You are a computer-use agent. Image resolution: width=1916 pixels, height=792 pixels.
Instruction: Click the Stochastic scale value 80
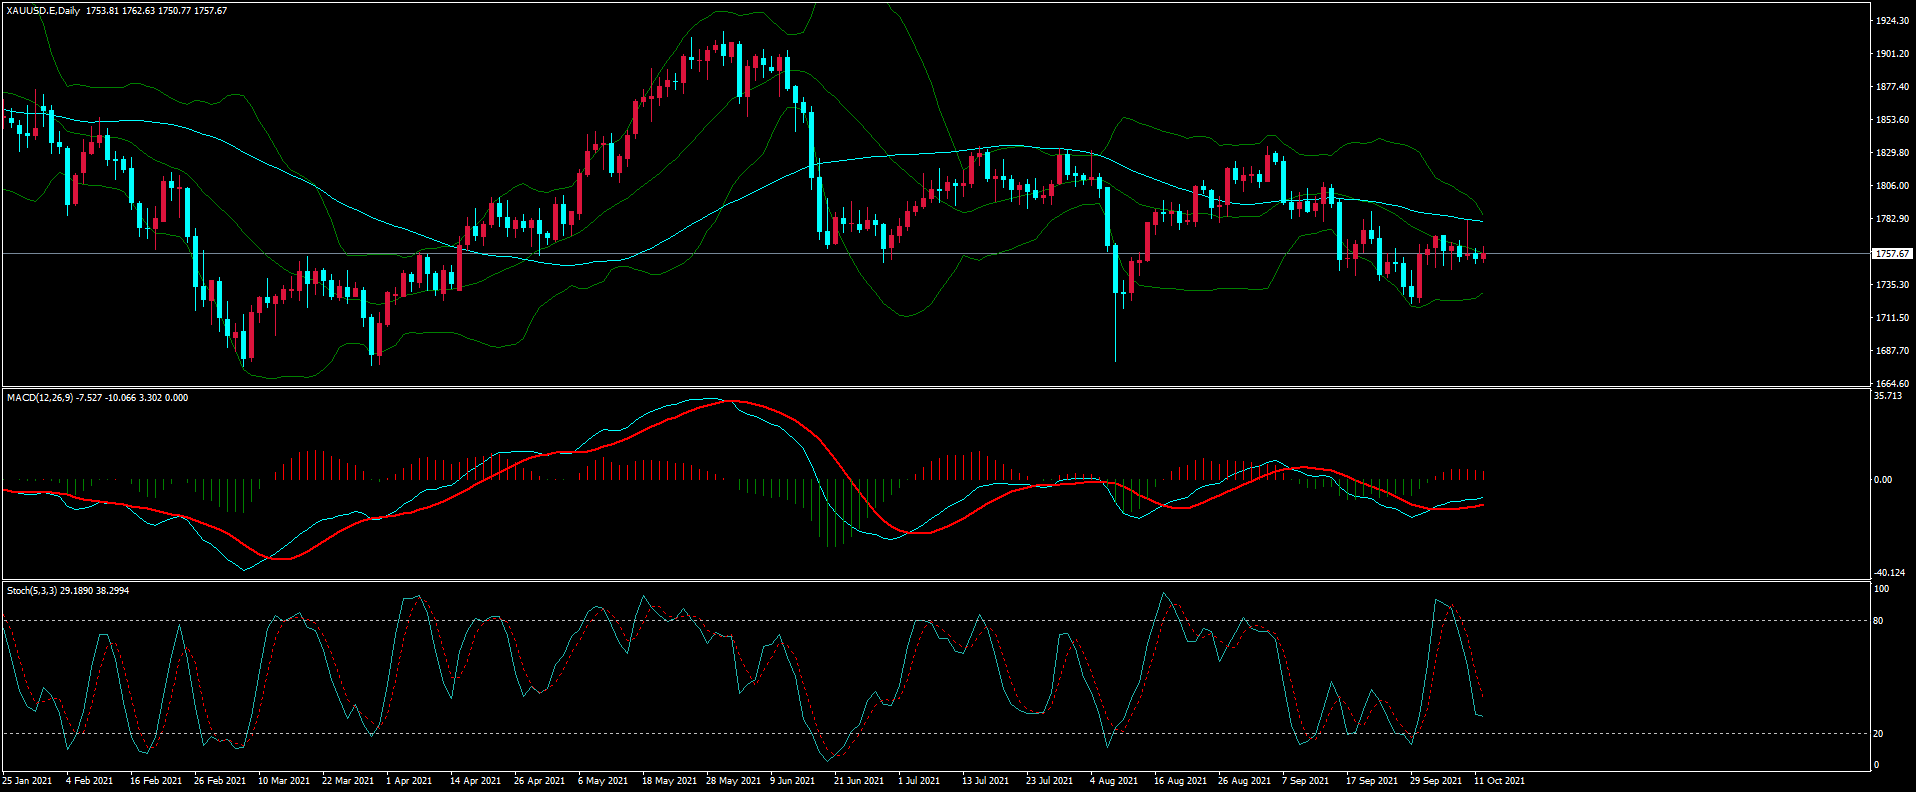click(x=1878, y=621)
